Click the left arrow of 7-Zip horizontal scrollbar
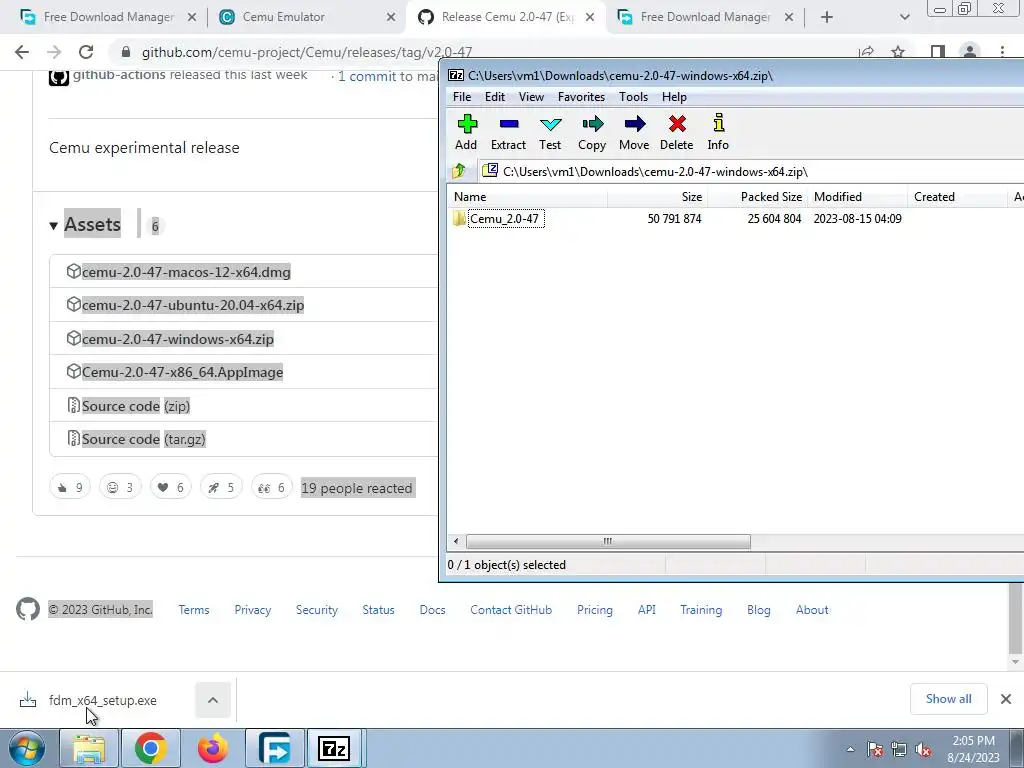 [x=456, y=541]
